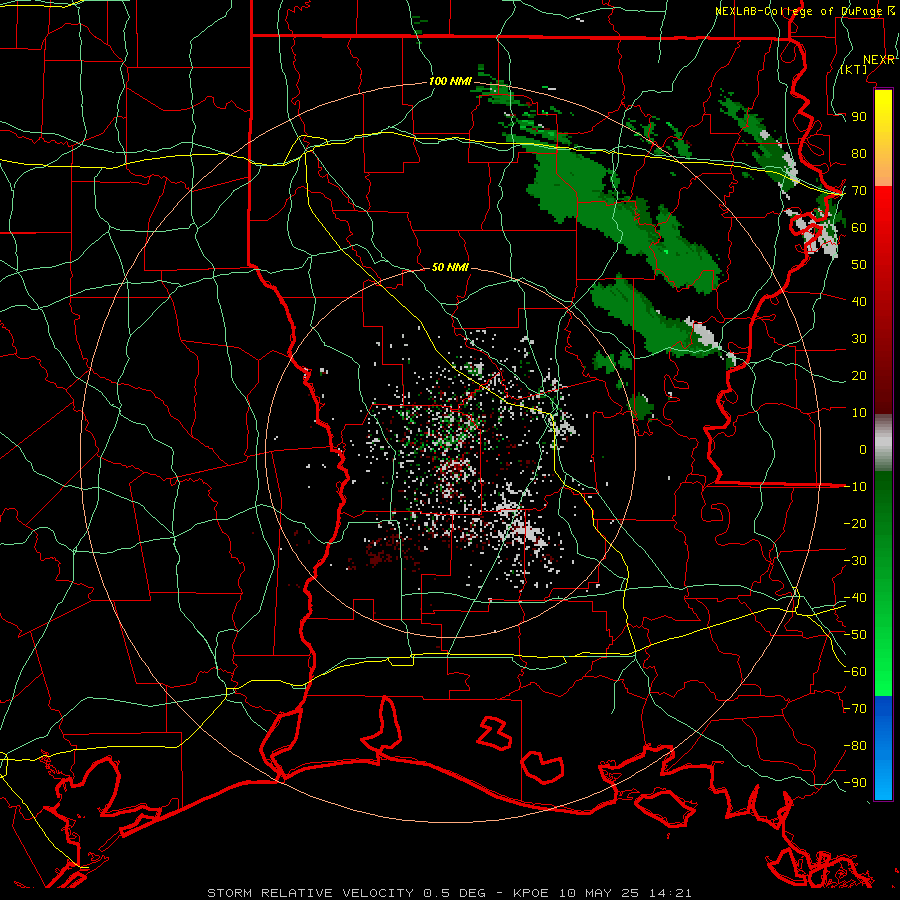Click the -10 value on the velocity scale
This screenshot has width=900, height=900.
click(855, 487)
